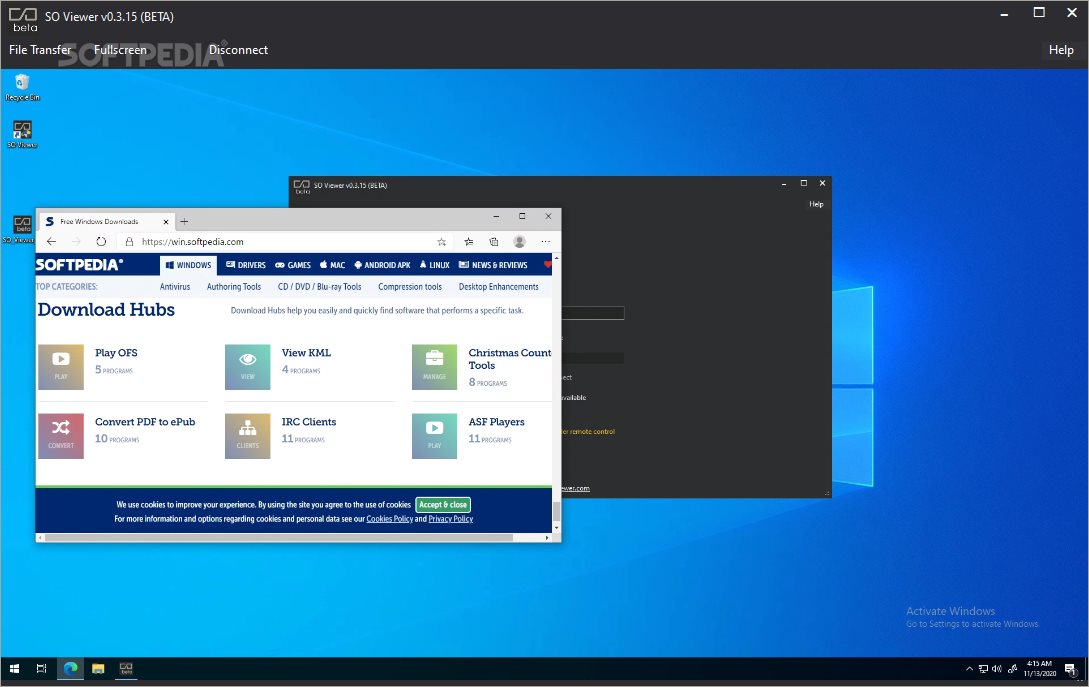
Task: Open the Play OFS link
Action: (x=116, y=353)
